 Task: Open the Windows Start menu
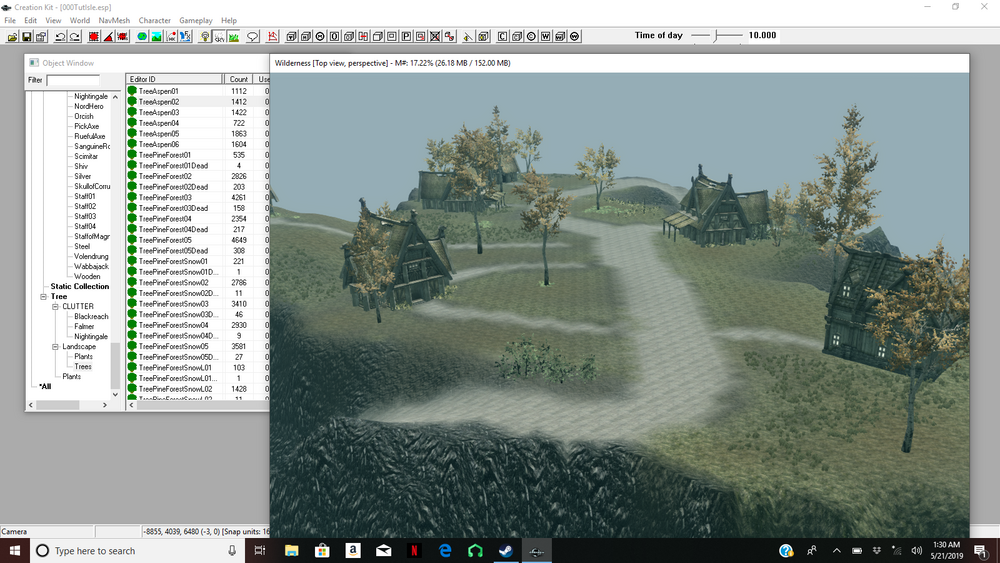[x=15, y=550]
